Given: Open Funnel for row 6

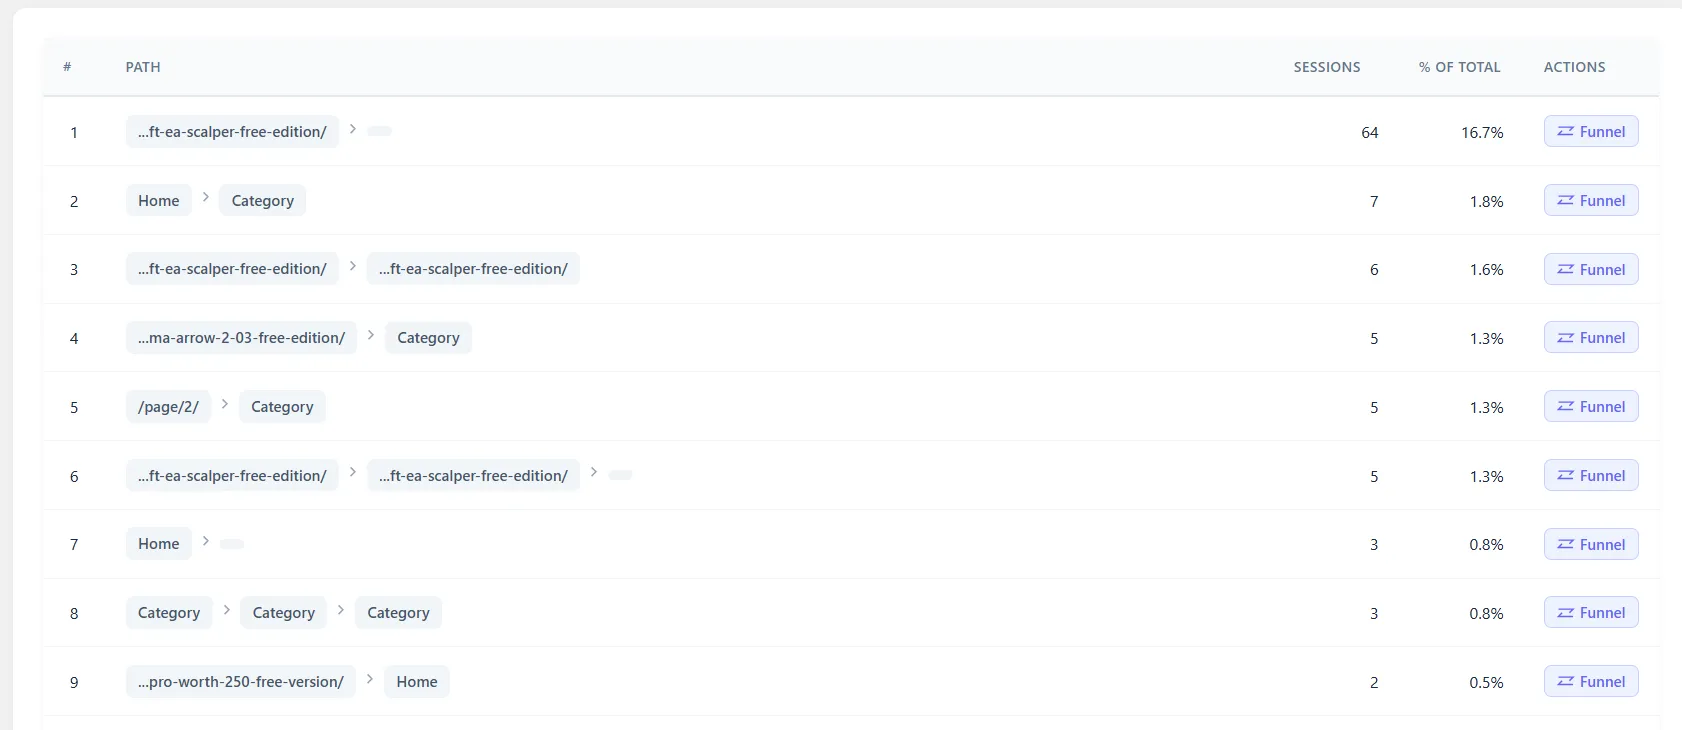Looking at the screenshot, I should [1591, 475].
